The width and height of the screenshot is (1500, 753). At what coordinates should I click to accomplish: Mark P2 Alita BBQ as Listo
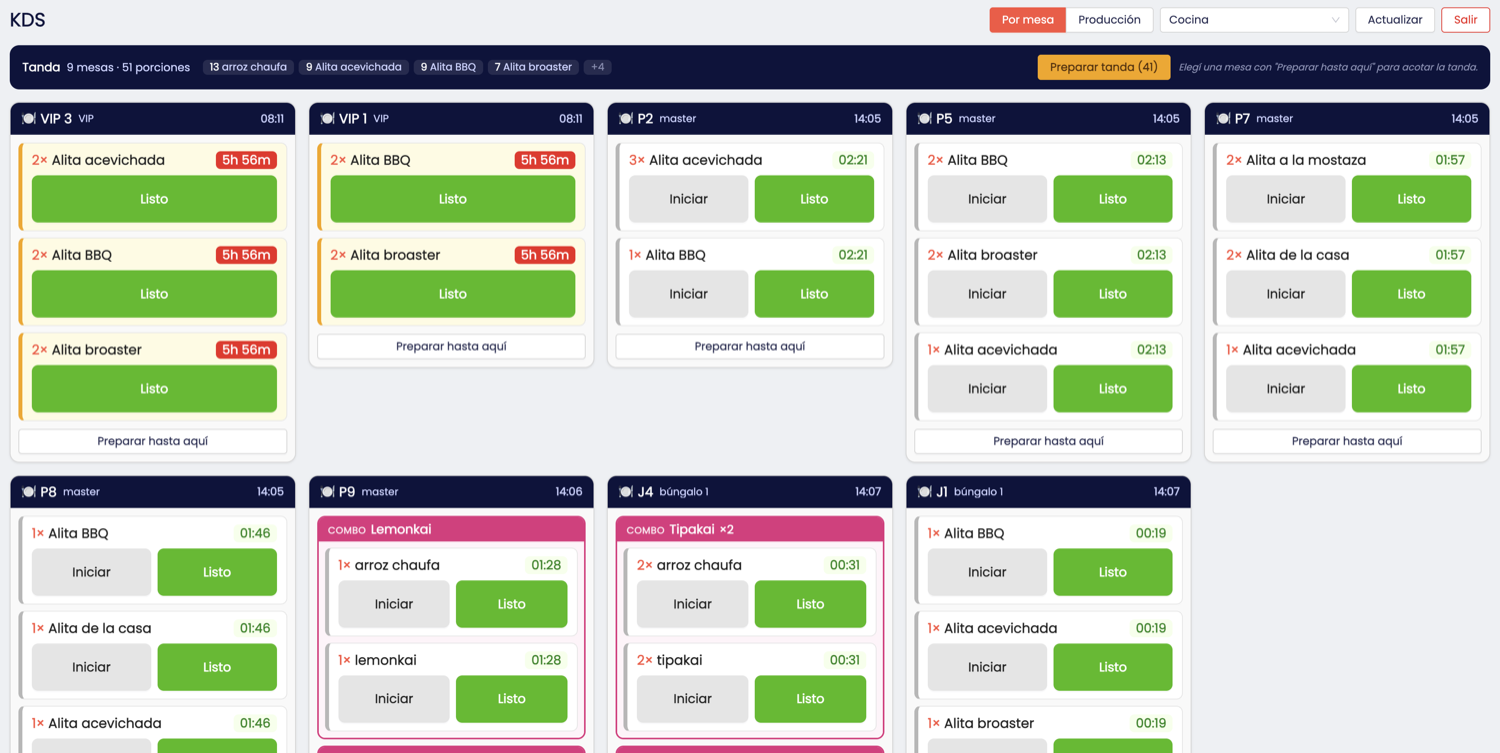814,294
